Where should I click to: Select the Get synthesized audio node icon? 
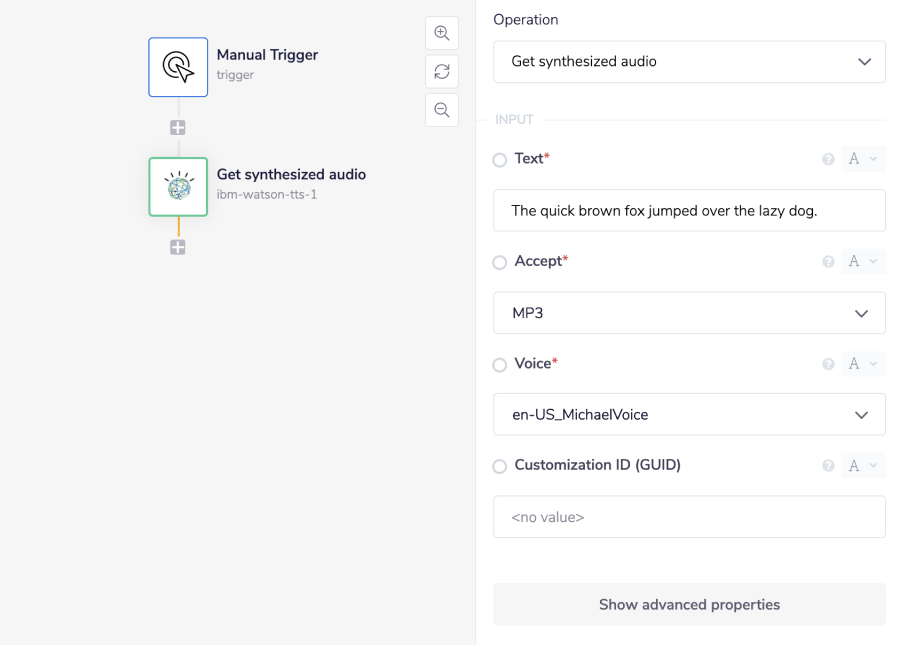point(178,187)
